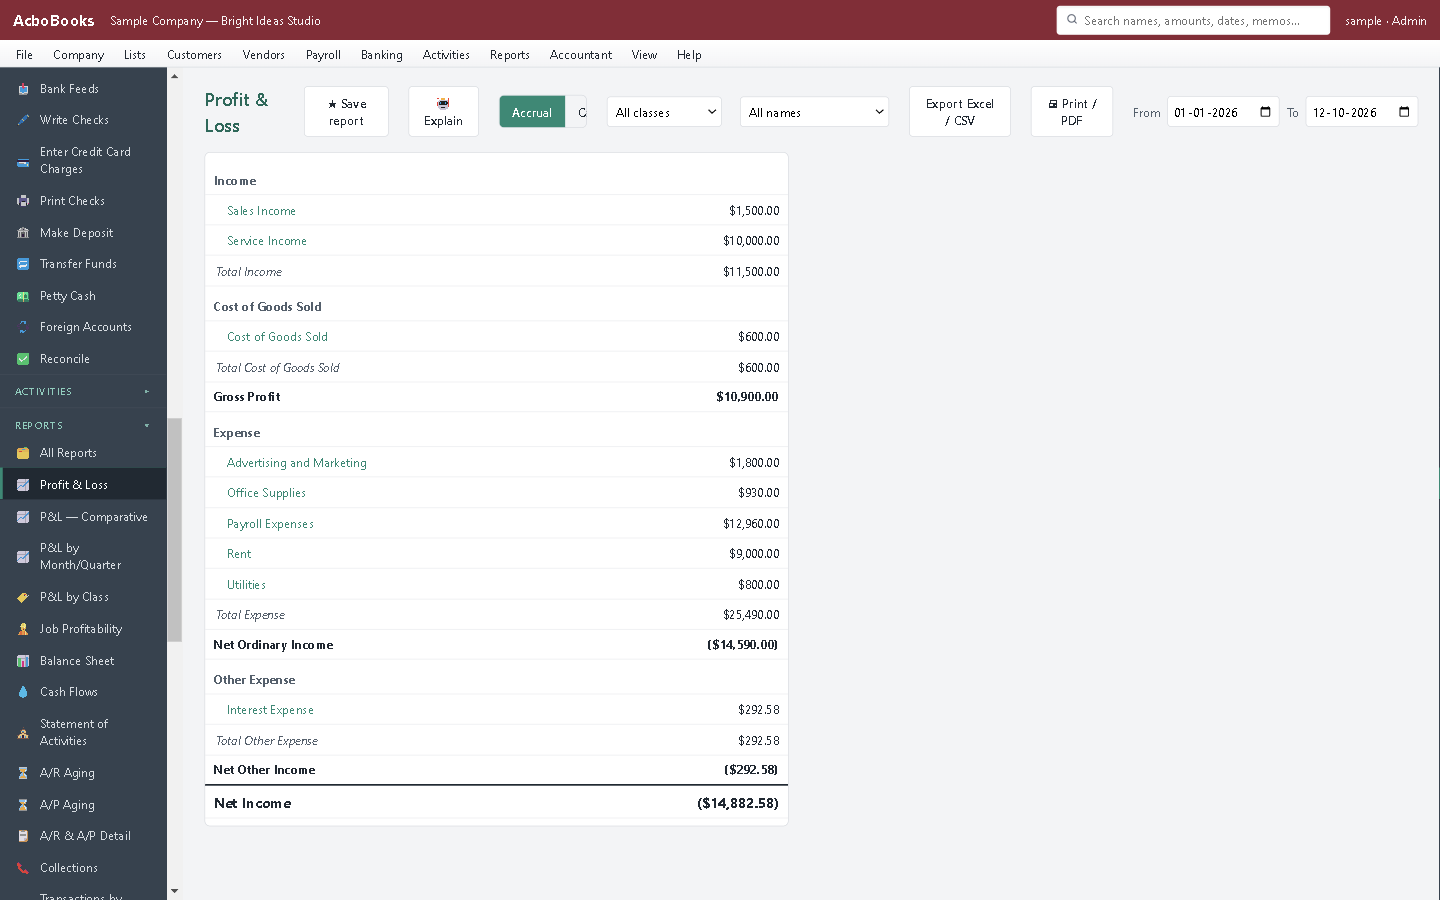This screenshot has height=900, width=1440.
Task: Click the Print / PDF button
Action: [1072, 112]
